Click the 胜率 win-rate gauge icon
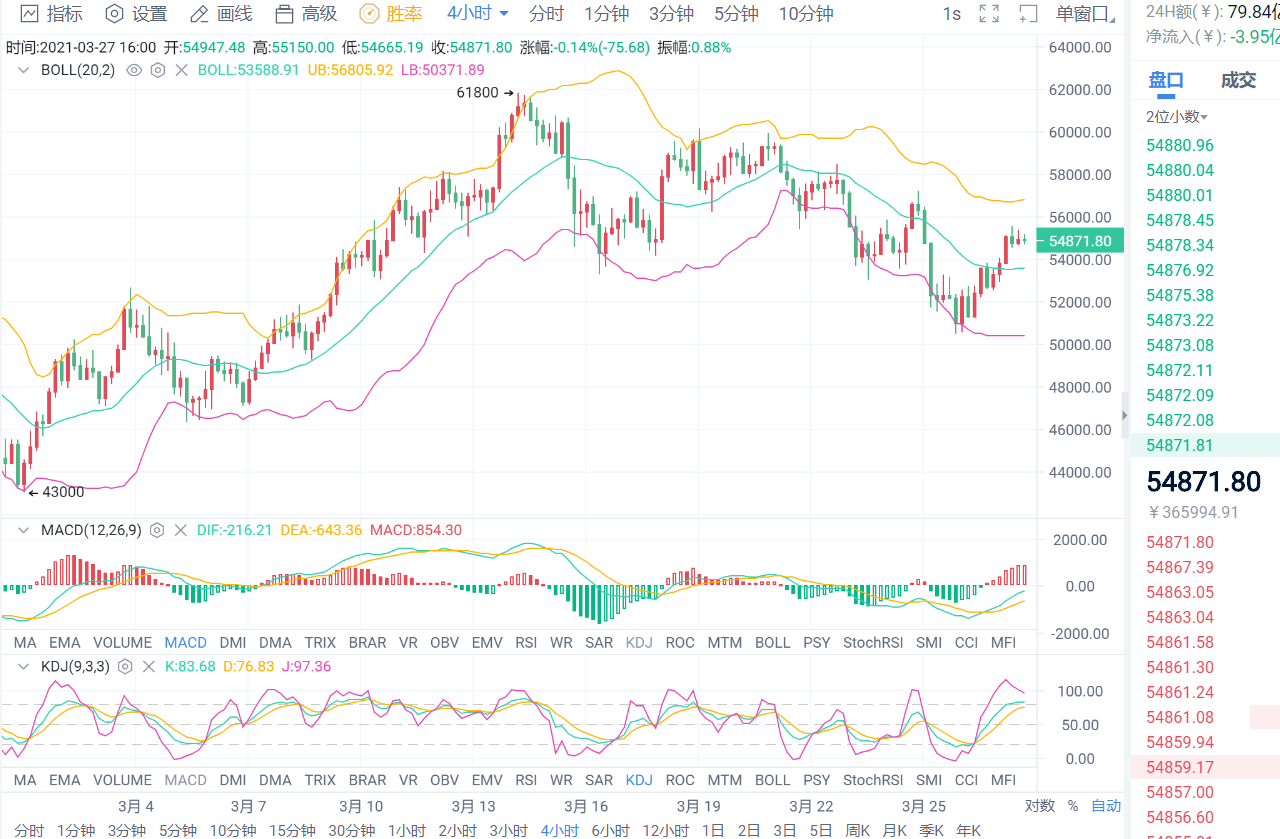Image resolution: width=1280 pixels, height=839 pixels. [x=369, y=14]
